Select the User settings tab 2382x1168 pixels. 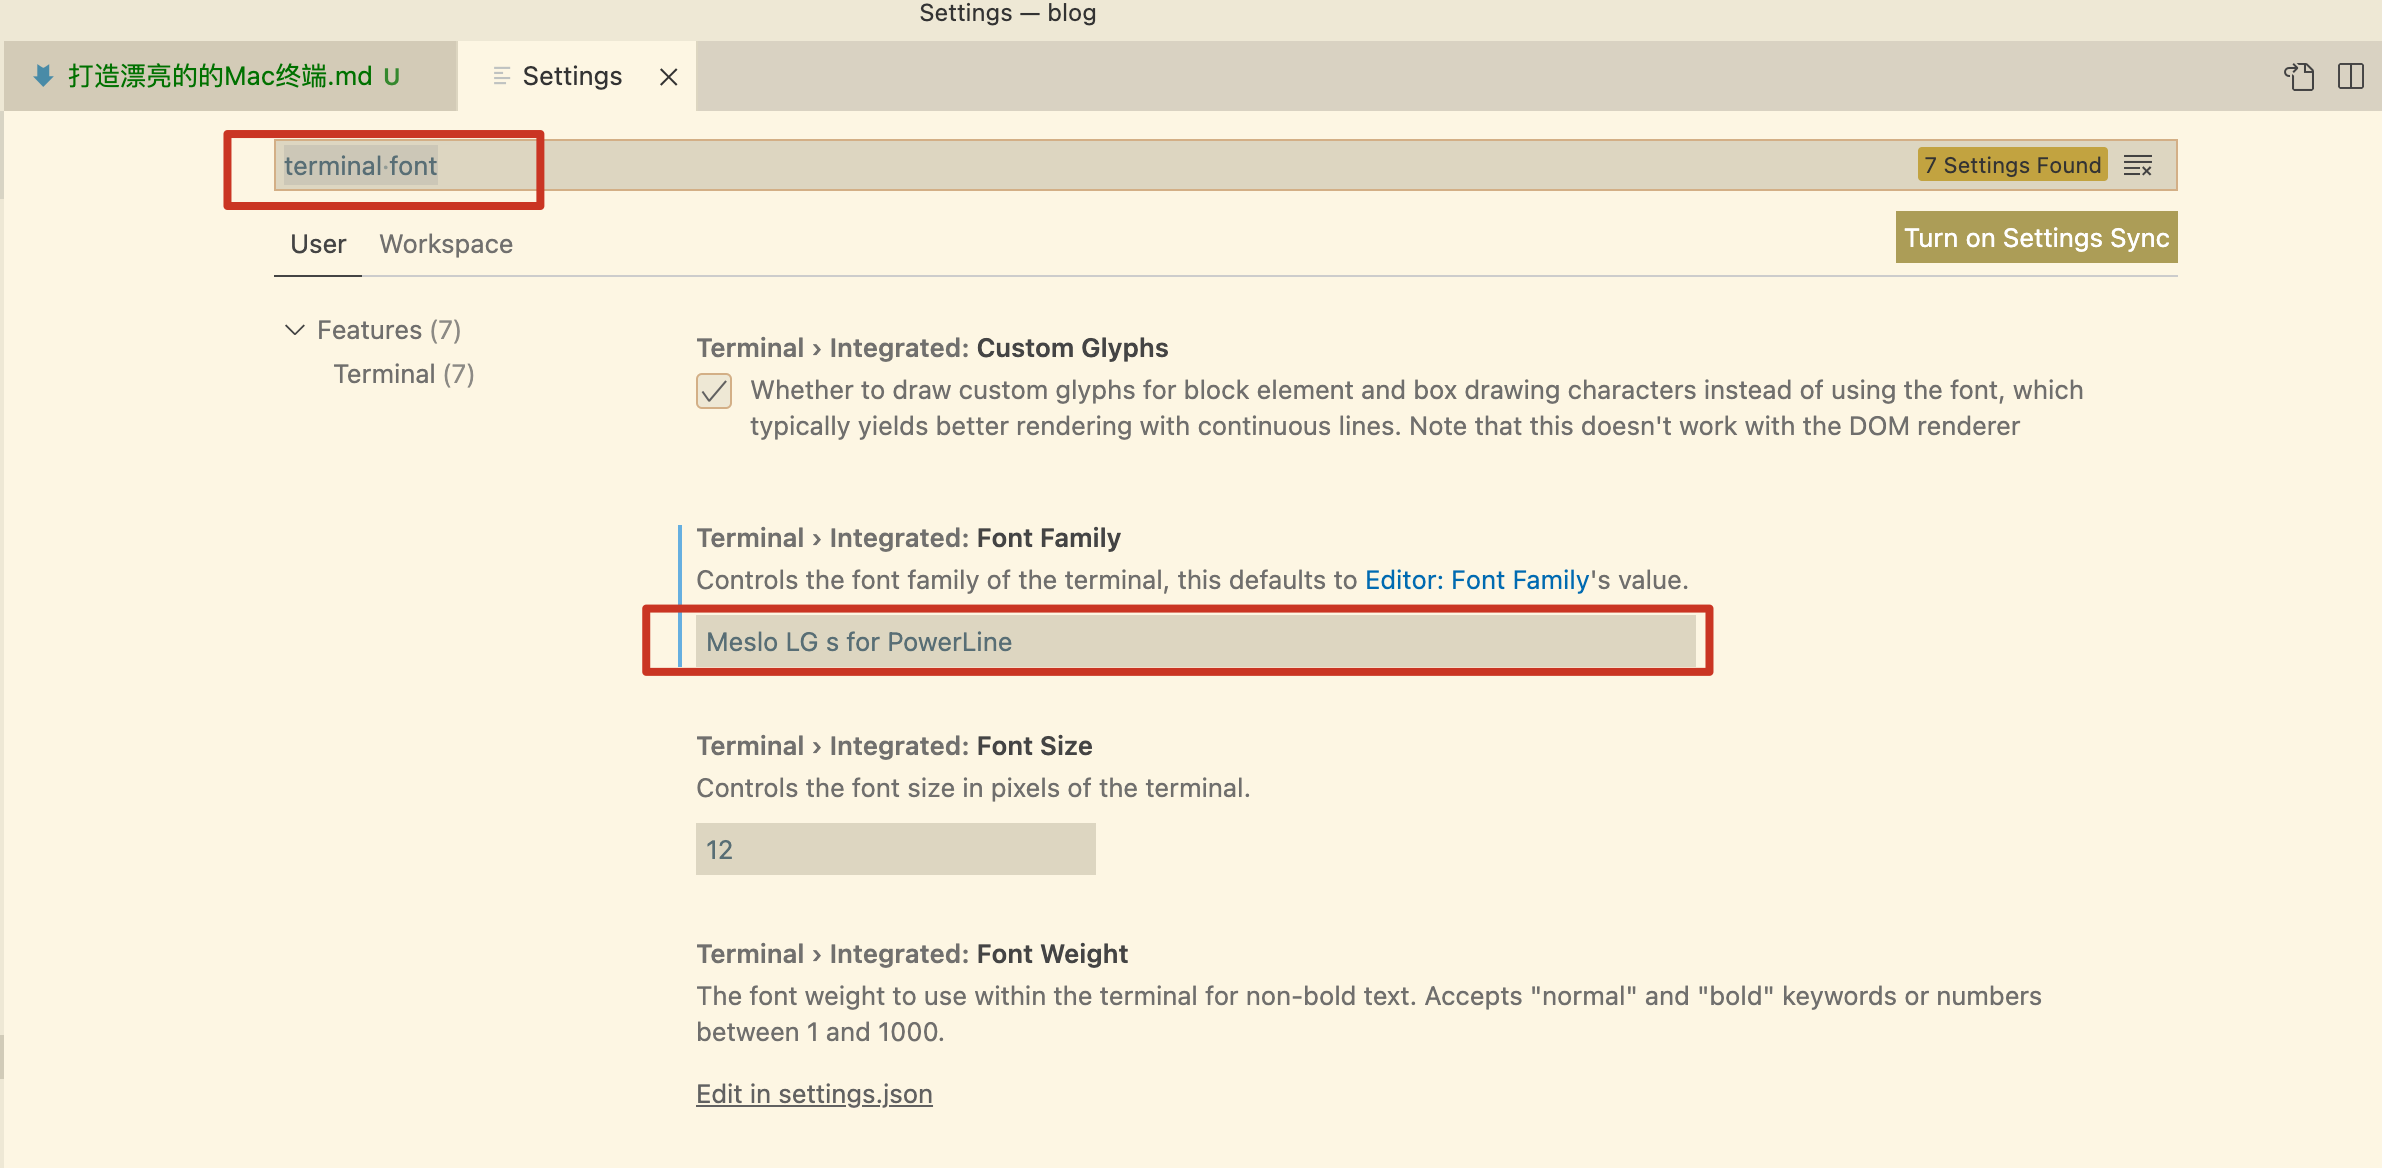(x=318, y=244)
